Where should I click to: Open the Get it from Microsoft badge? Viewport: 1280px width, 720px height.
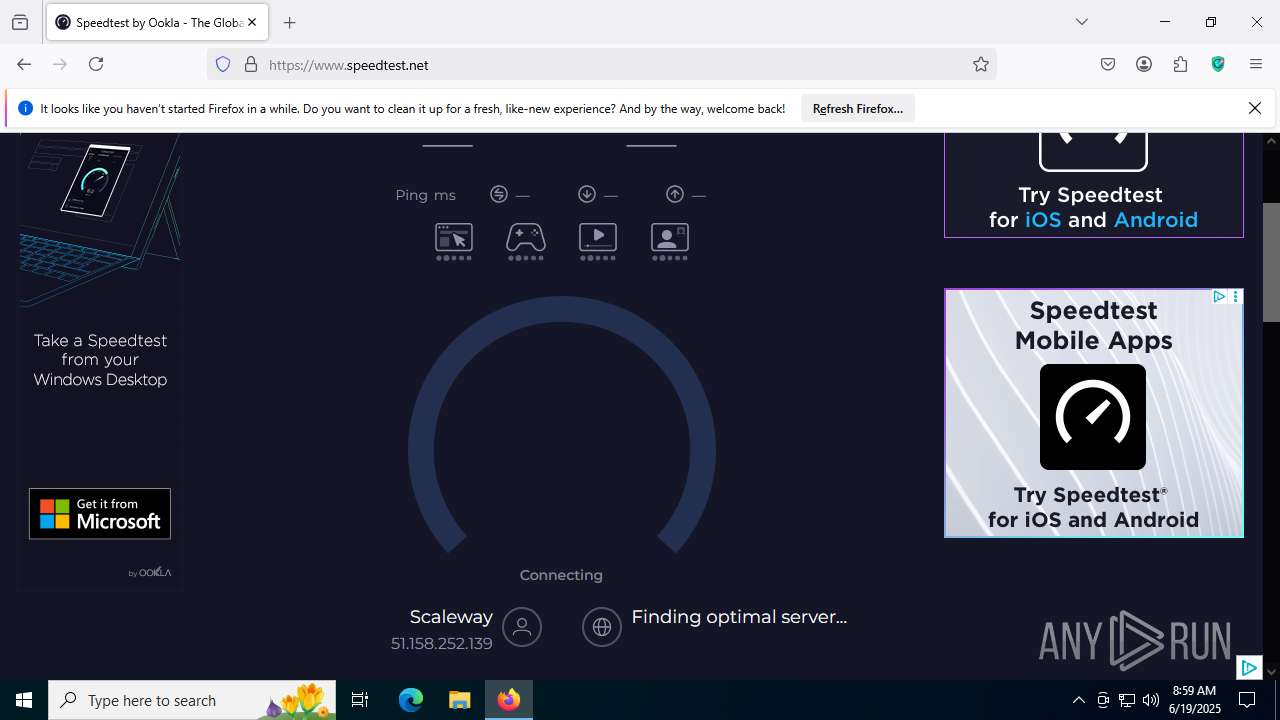click(x=100, y=514)
